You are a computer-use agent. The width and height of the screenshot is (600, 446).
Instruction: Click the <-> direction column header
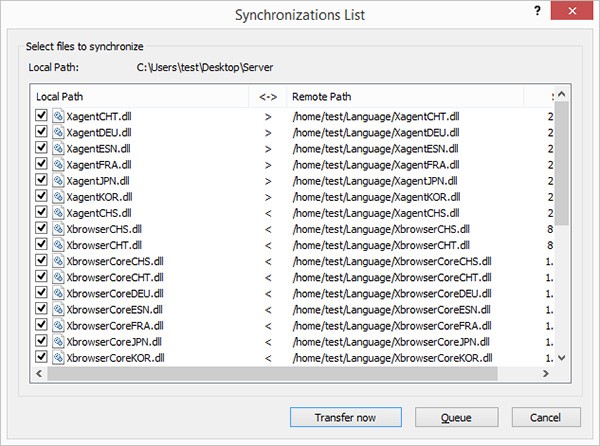click(268, 96)
